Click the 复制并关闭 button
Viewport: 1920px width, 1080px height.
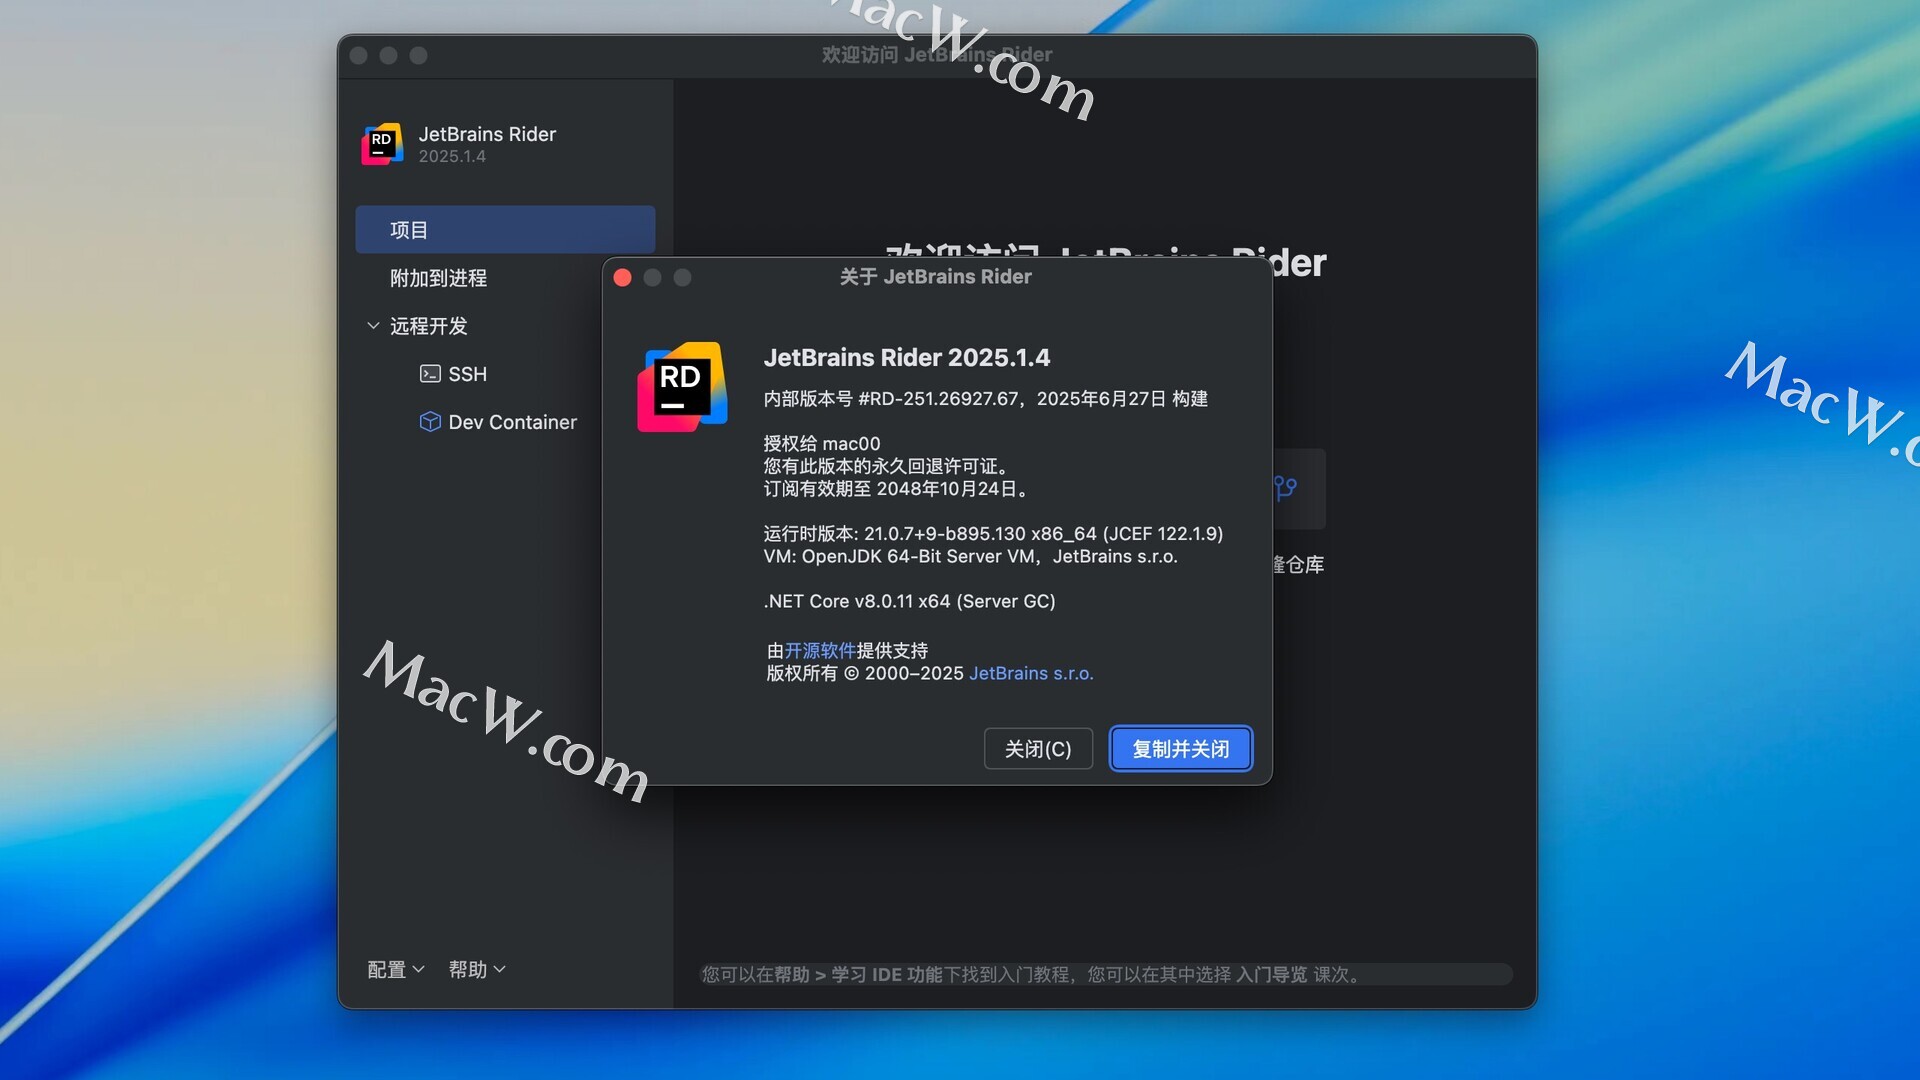pyautogui.click(x=1181, y=749)
